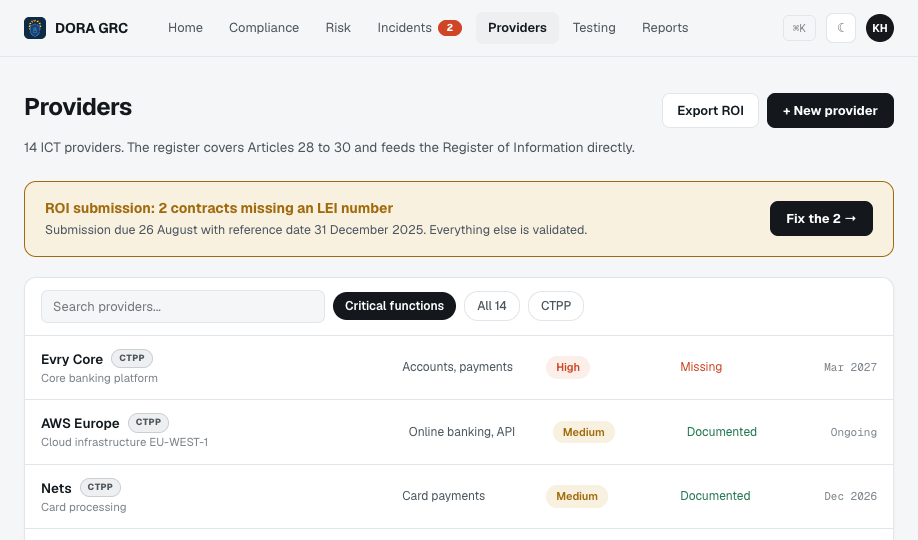Image resolution: width=918 pixels, height=540 pixels.
Task: Click Documented status in Nets row
Action: [x=715, y=496]
